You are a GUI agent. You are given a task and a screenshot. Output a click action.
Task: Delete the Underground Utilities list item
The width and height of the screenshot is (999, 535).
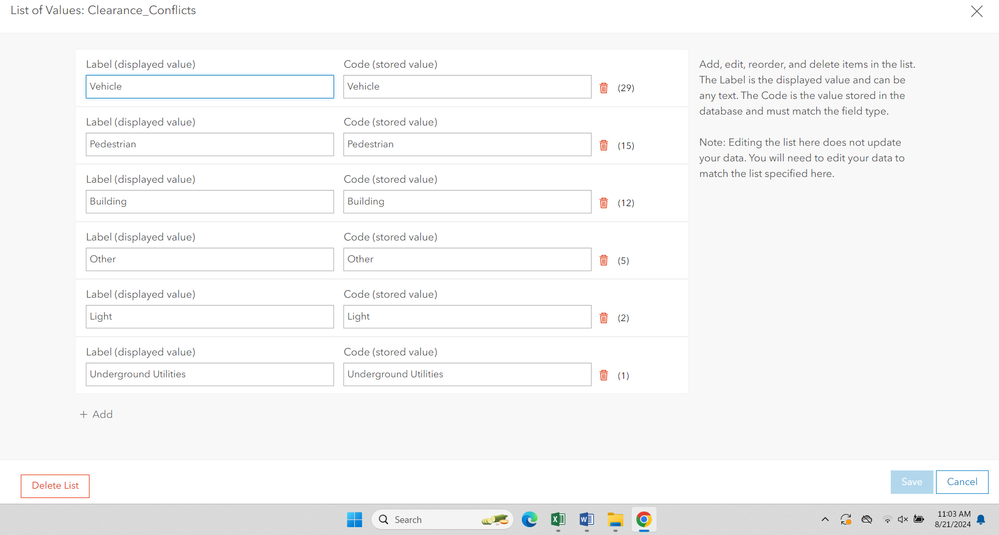click(x=603, y=375)
